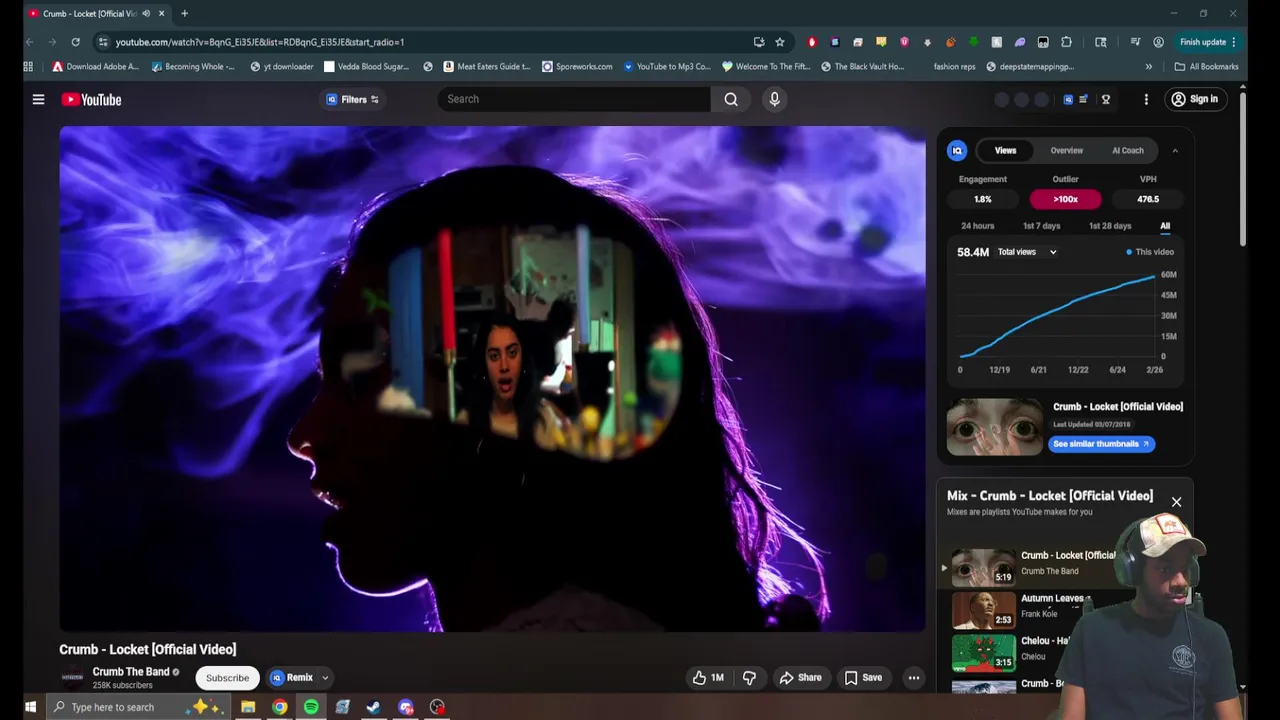Open the Sporeworks.com bookmark
Image resolution: width=1280 pixels, height=720 pixels.
click(577, 67)
